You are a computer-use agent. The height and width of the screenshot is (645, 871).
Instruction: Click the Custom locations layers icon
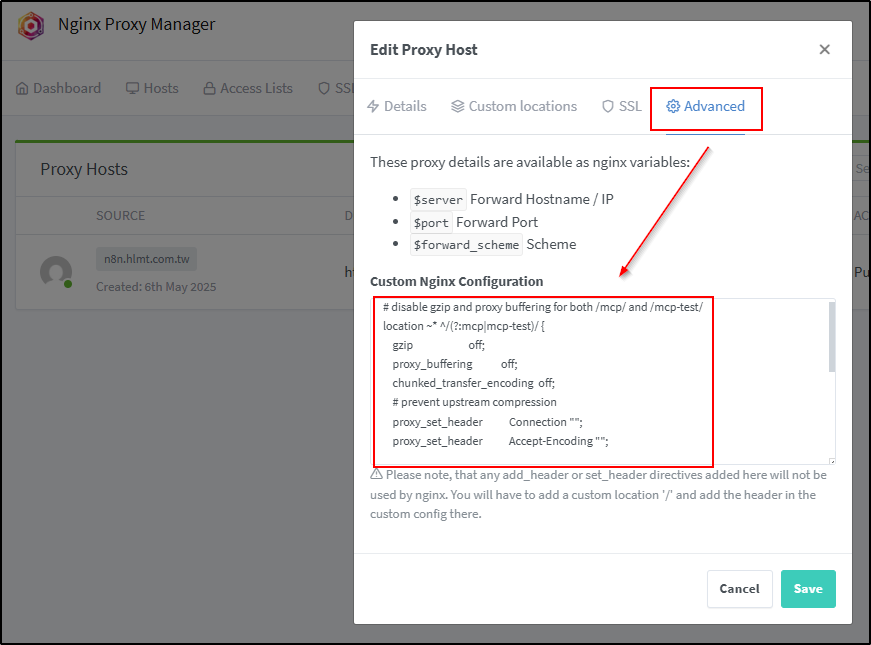point(457,106)
